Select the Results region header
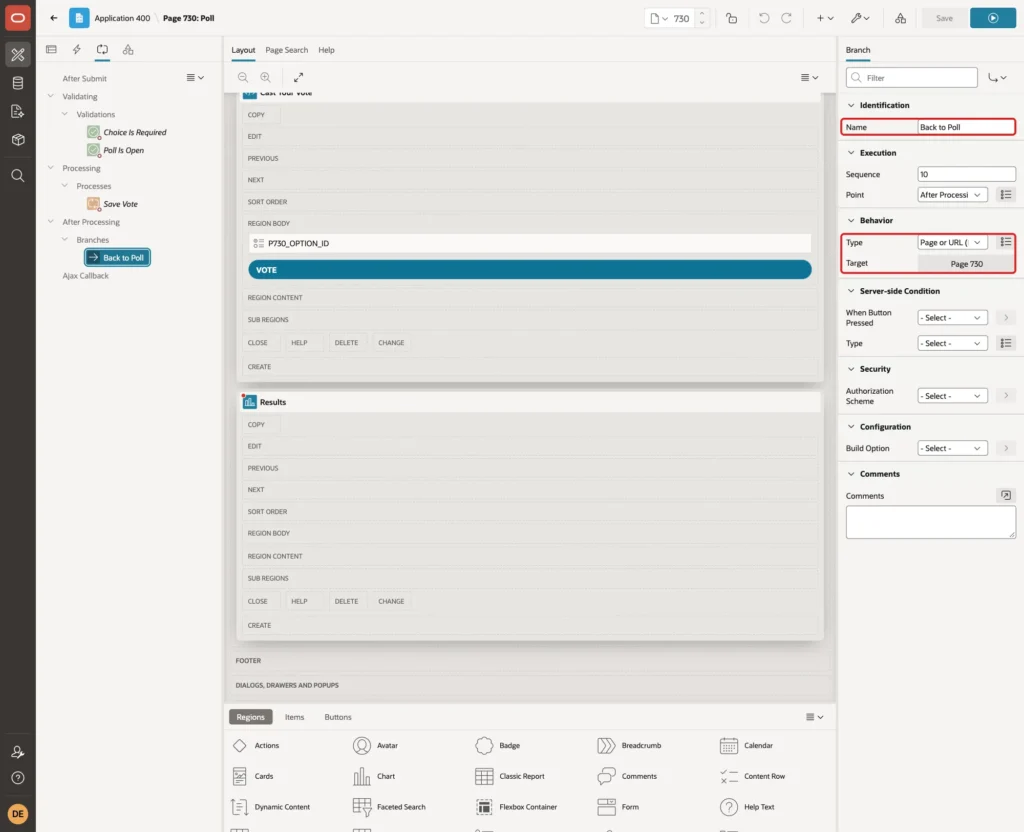 [530, 402]
